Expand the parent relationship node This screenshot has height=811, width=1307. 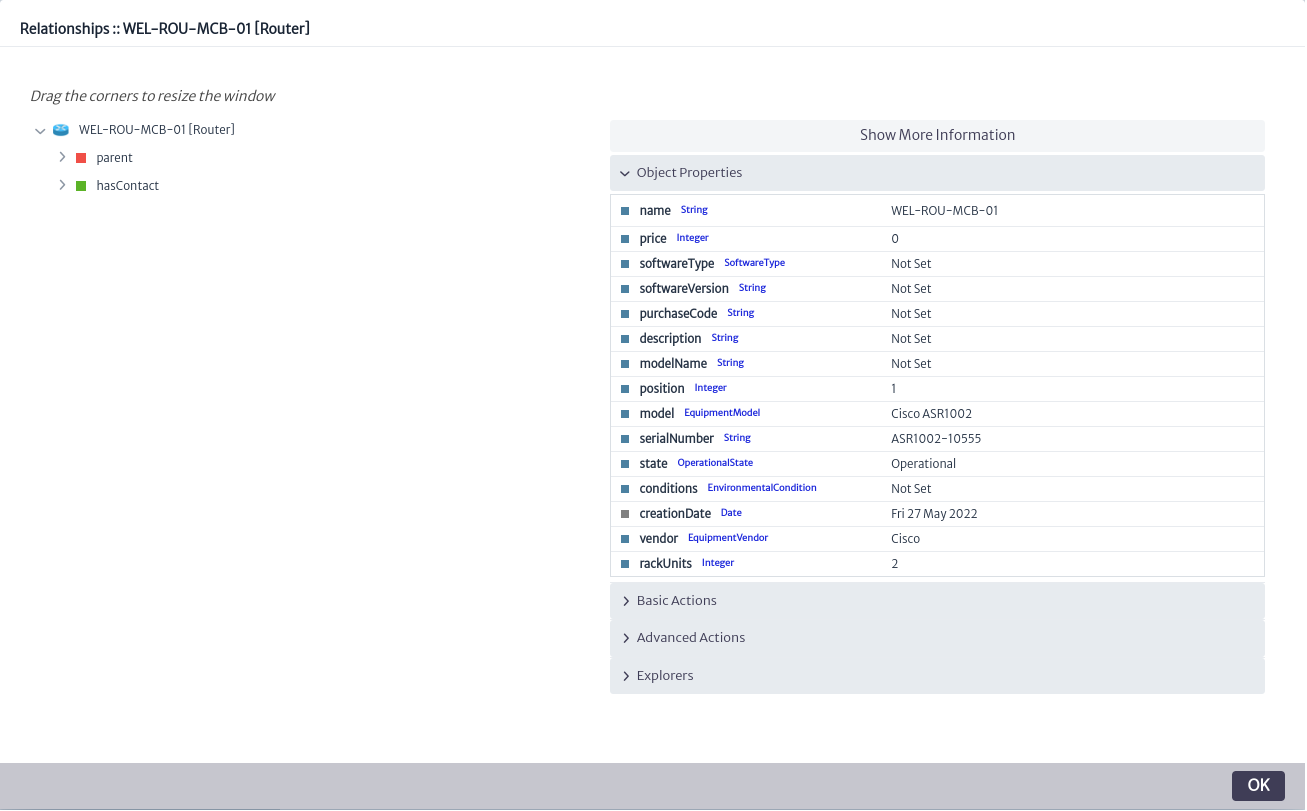[62, 158]
